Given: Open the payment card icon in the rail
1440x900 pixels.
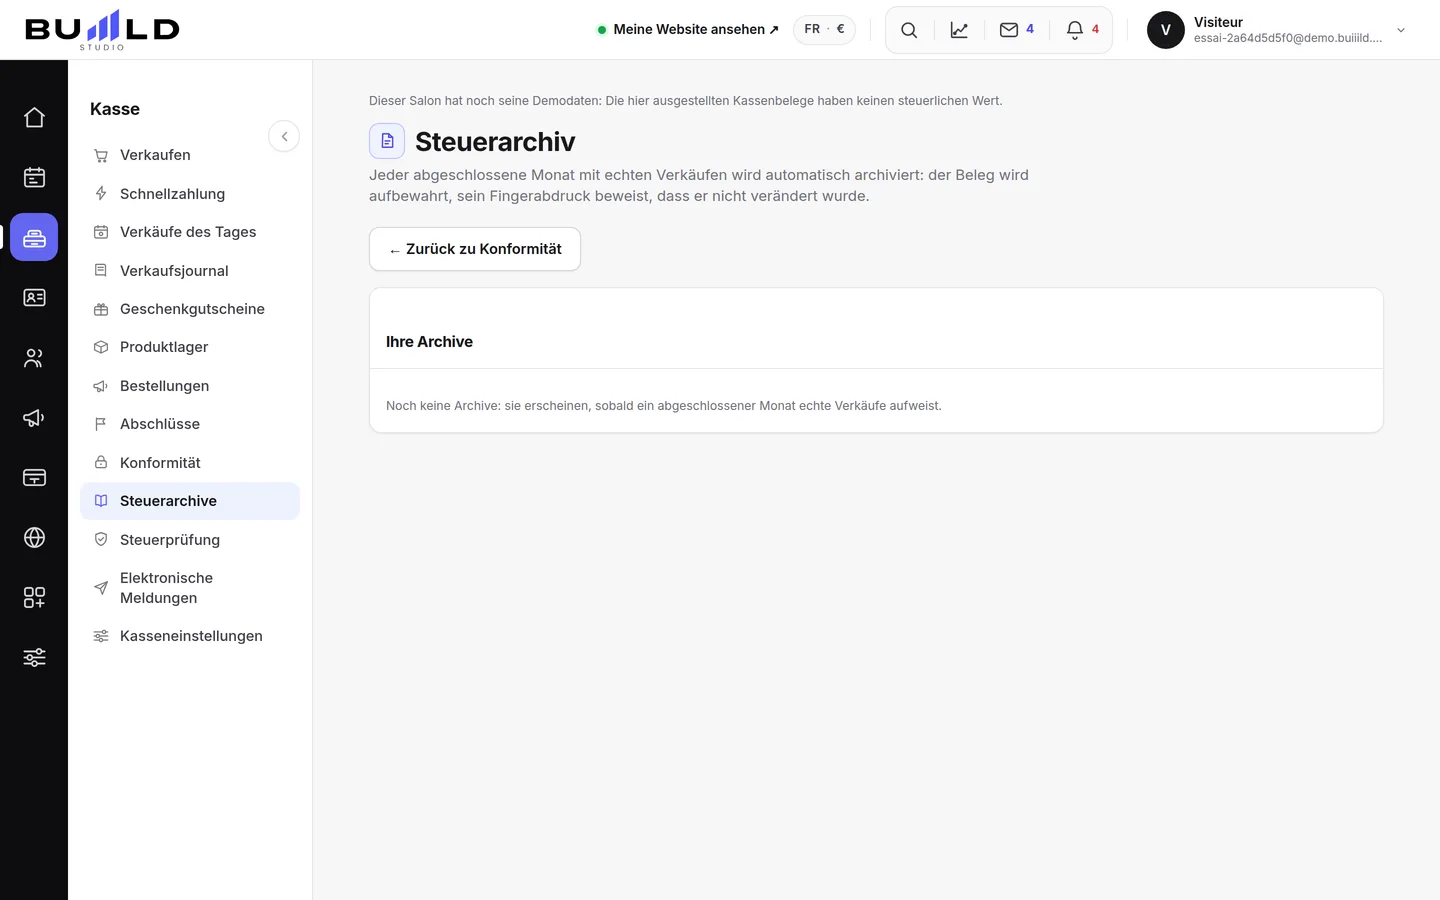Looking at the screenshot, I should (34, 478).
